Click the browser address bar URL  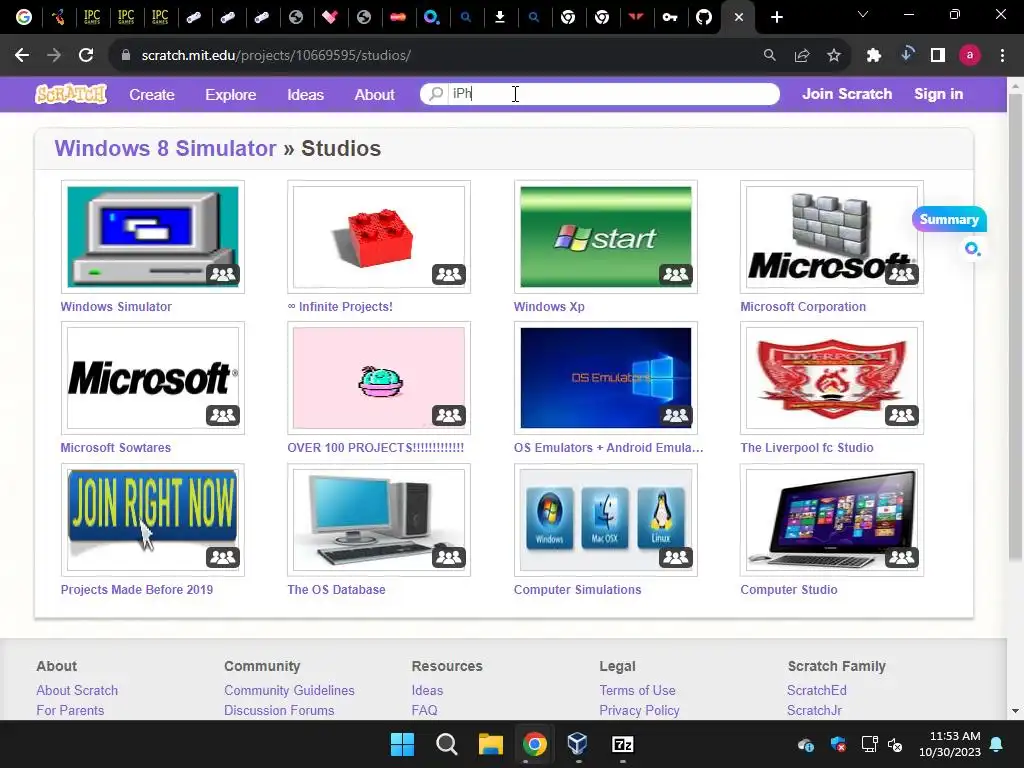coord(276,56)
